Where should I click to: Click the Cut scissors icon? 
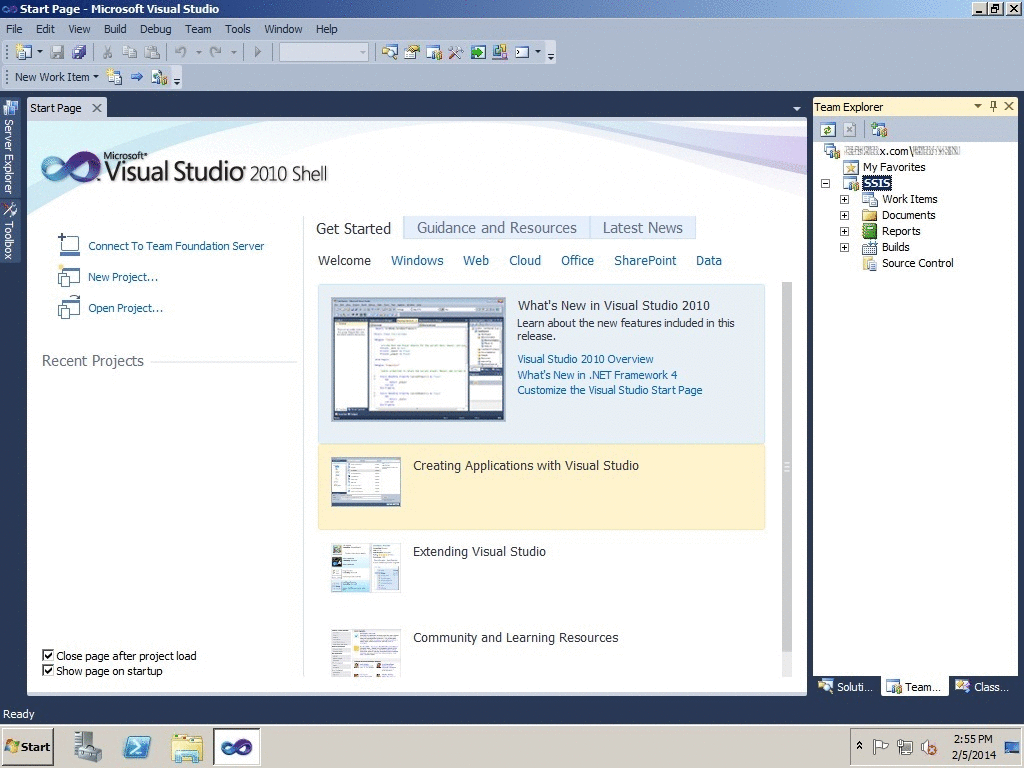point(108,52)
